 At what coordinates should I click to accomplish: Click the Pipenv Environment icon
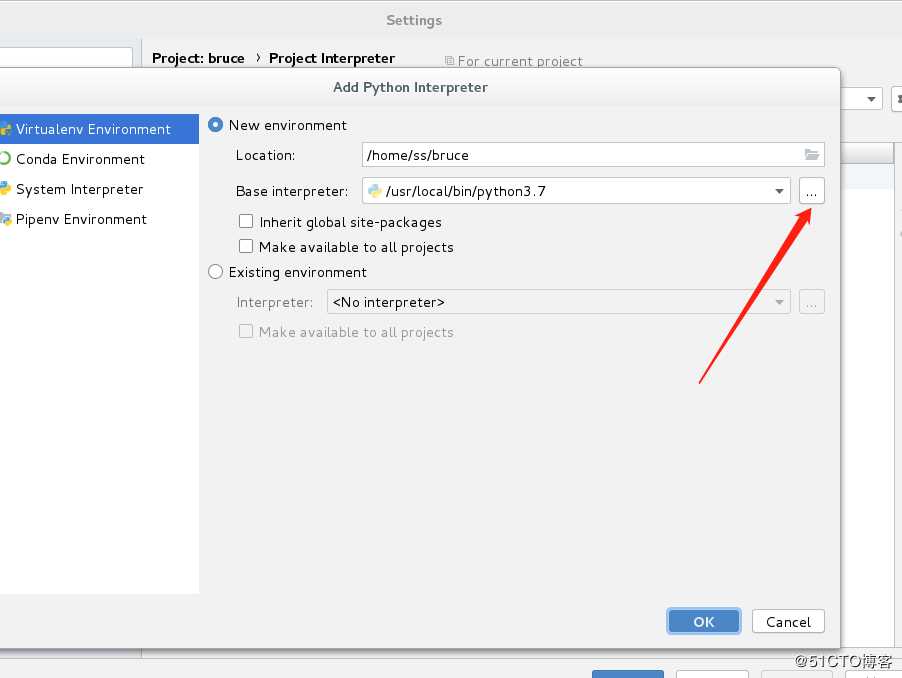6,219
